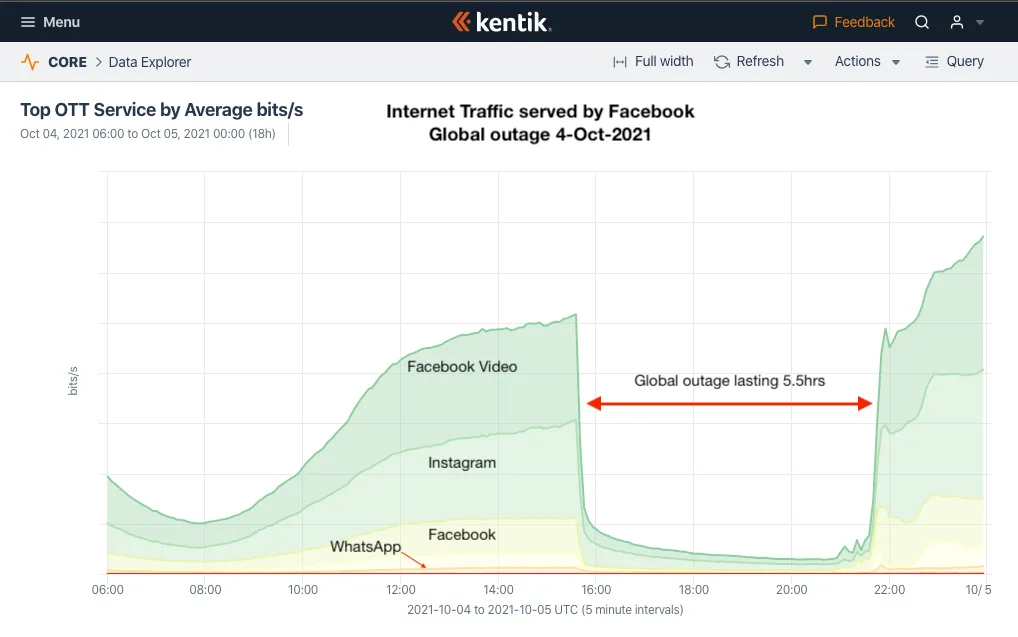This screenshot has height=637, width=1018.
Task: Go to Data Explorer breadcrumb
Action: [x=150, y=62]
